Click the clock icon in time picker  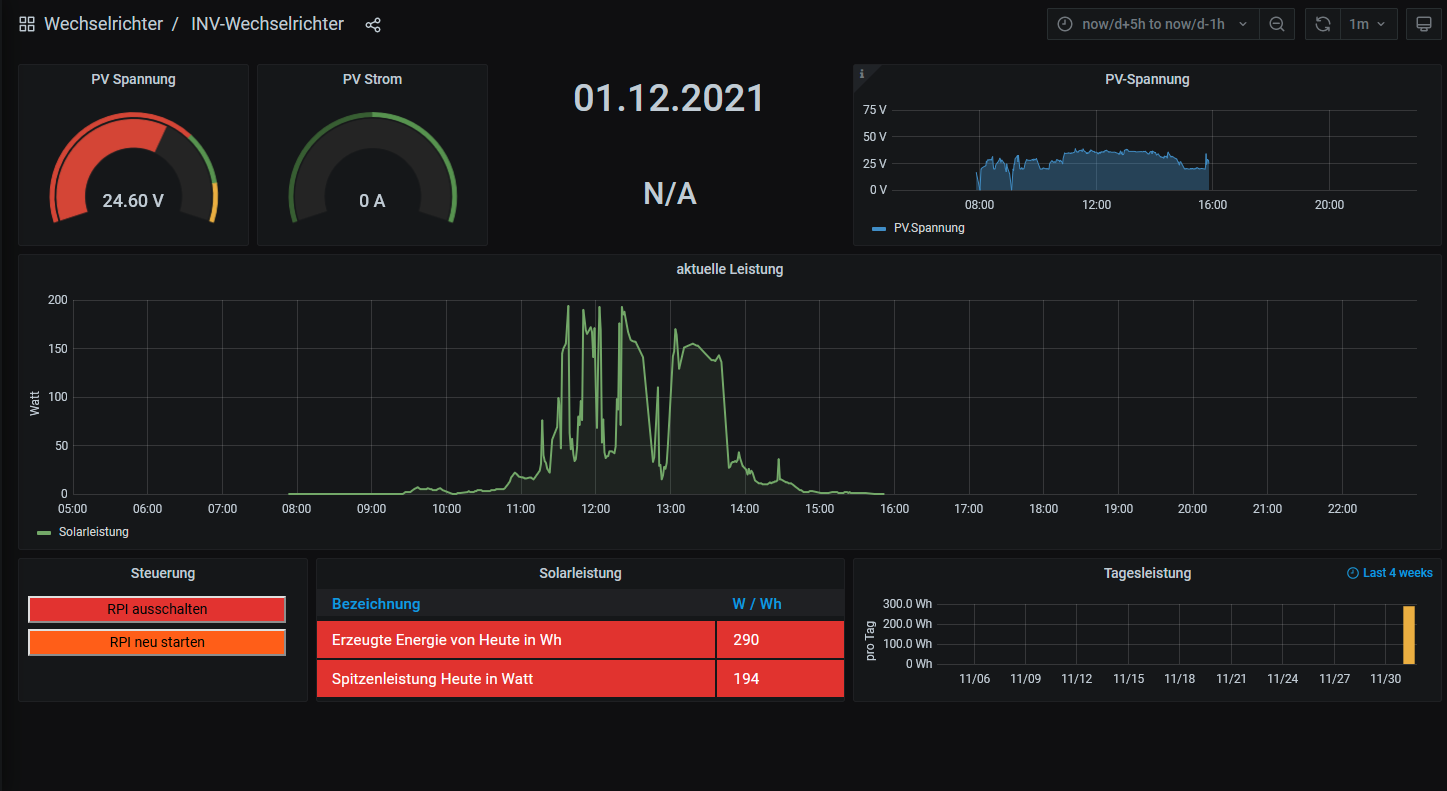[1065, 24]
